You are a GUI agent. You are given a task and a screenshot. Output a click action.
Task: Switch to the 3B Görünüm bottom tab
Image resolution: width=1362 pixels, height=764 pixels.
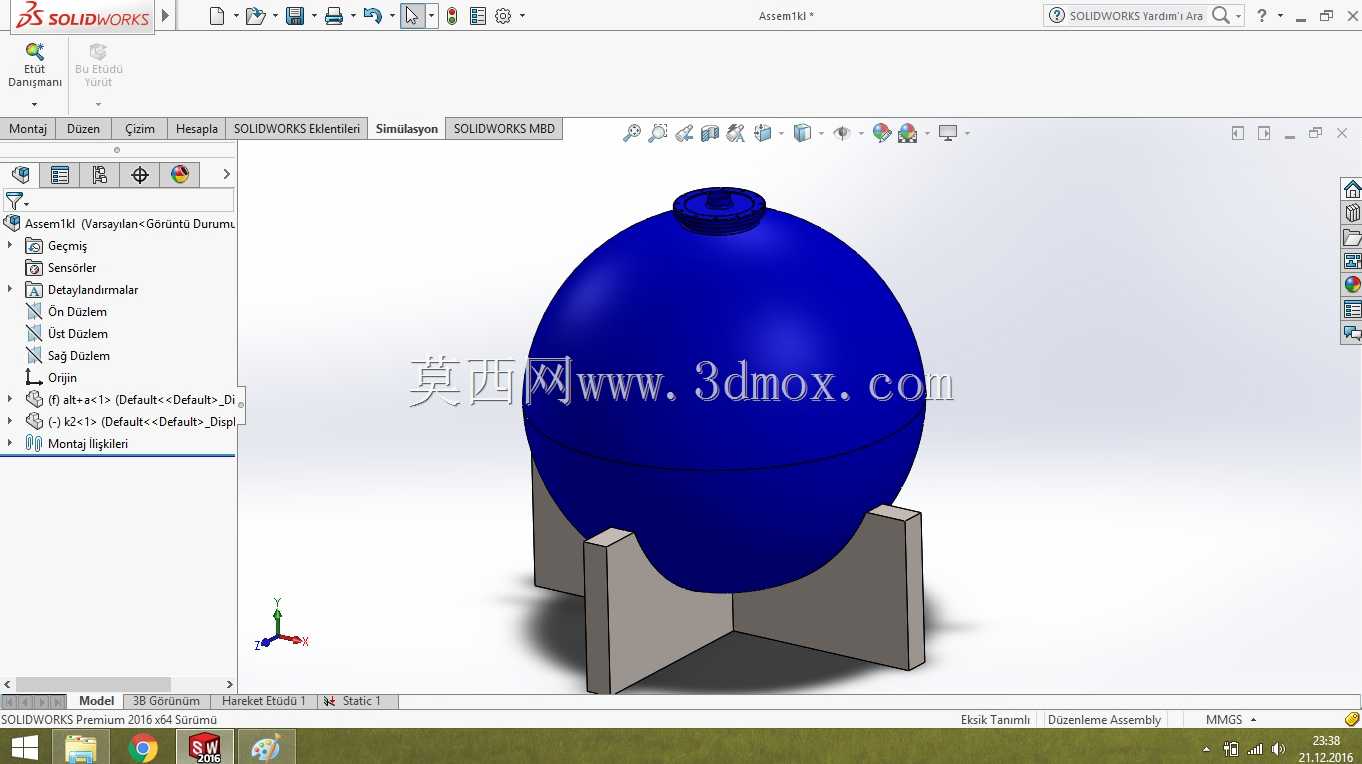tap(166, 701)
